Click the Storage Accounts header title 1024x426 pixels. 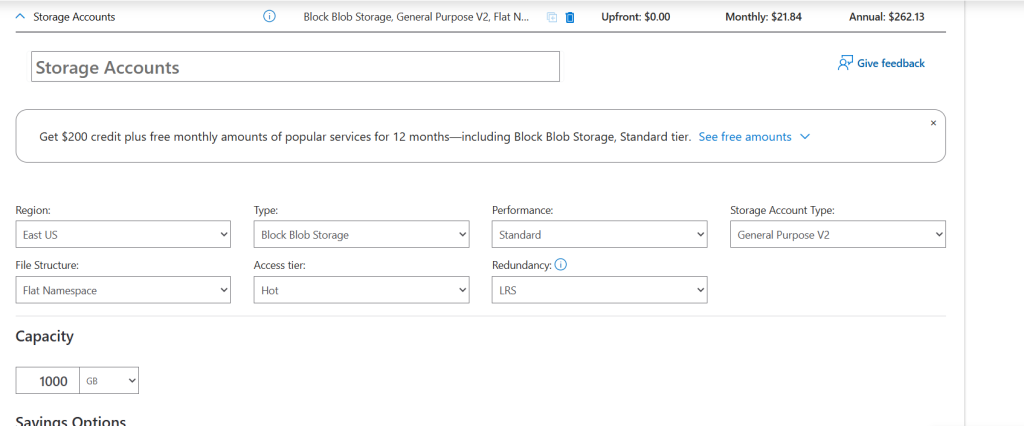[74, 17]
